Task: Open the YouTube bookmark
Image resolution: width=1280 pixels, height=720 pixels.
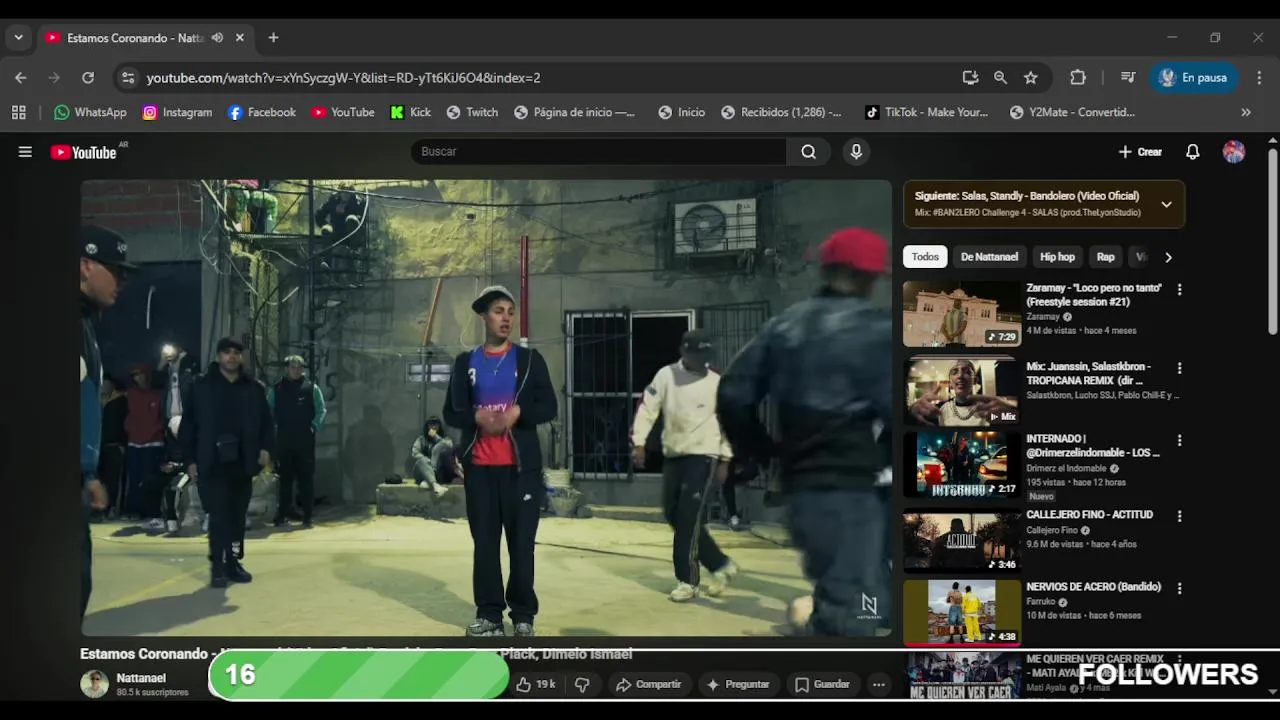Action: click(343, 112)
